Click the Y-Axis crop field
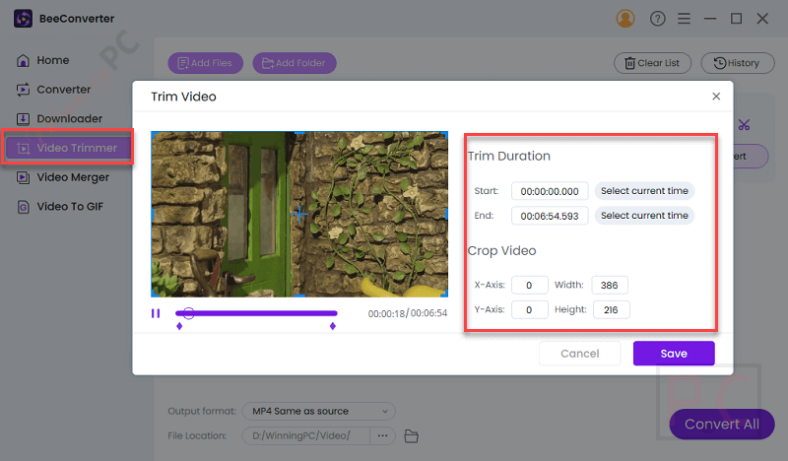 click(529, 310)
